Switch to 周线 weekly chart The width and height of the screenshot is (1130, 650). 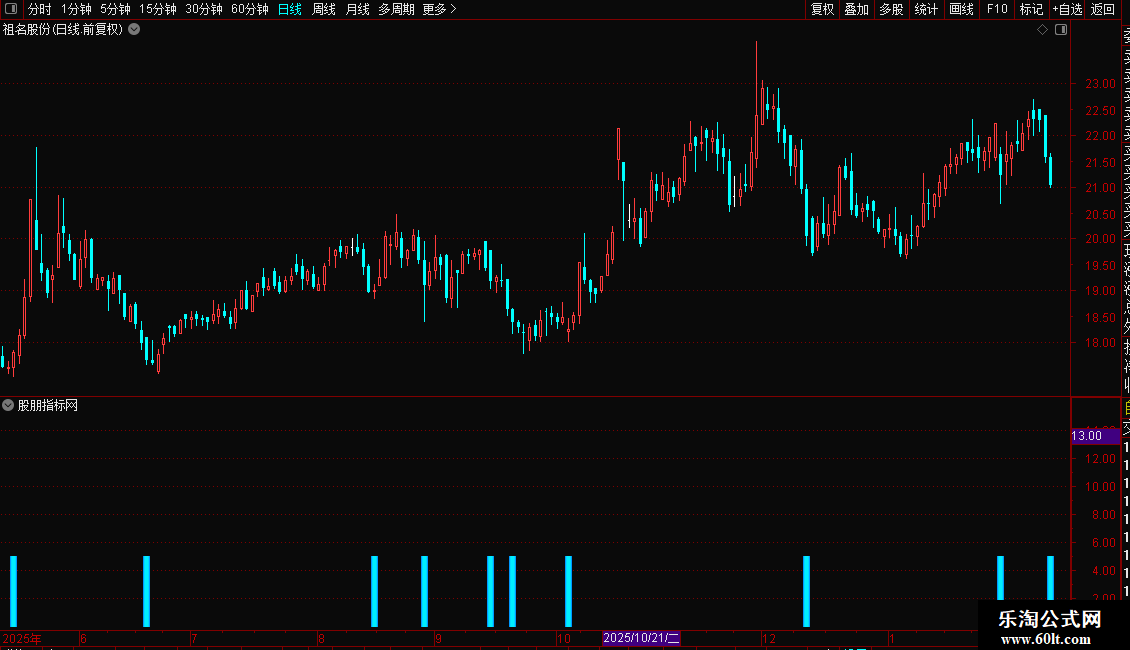click(x=324, y=9)
